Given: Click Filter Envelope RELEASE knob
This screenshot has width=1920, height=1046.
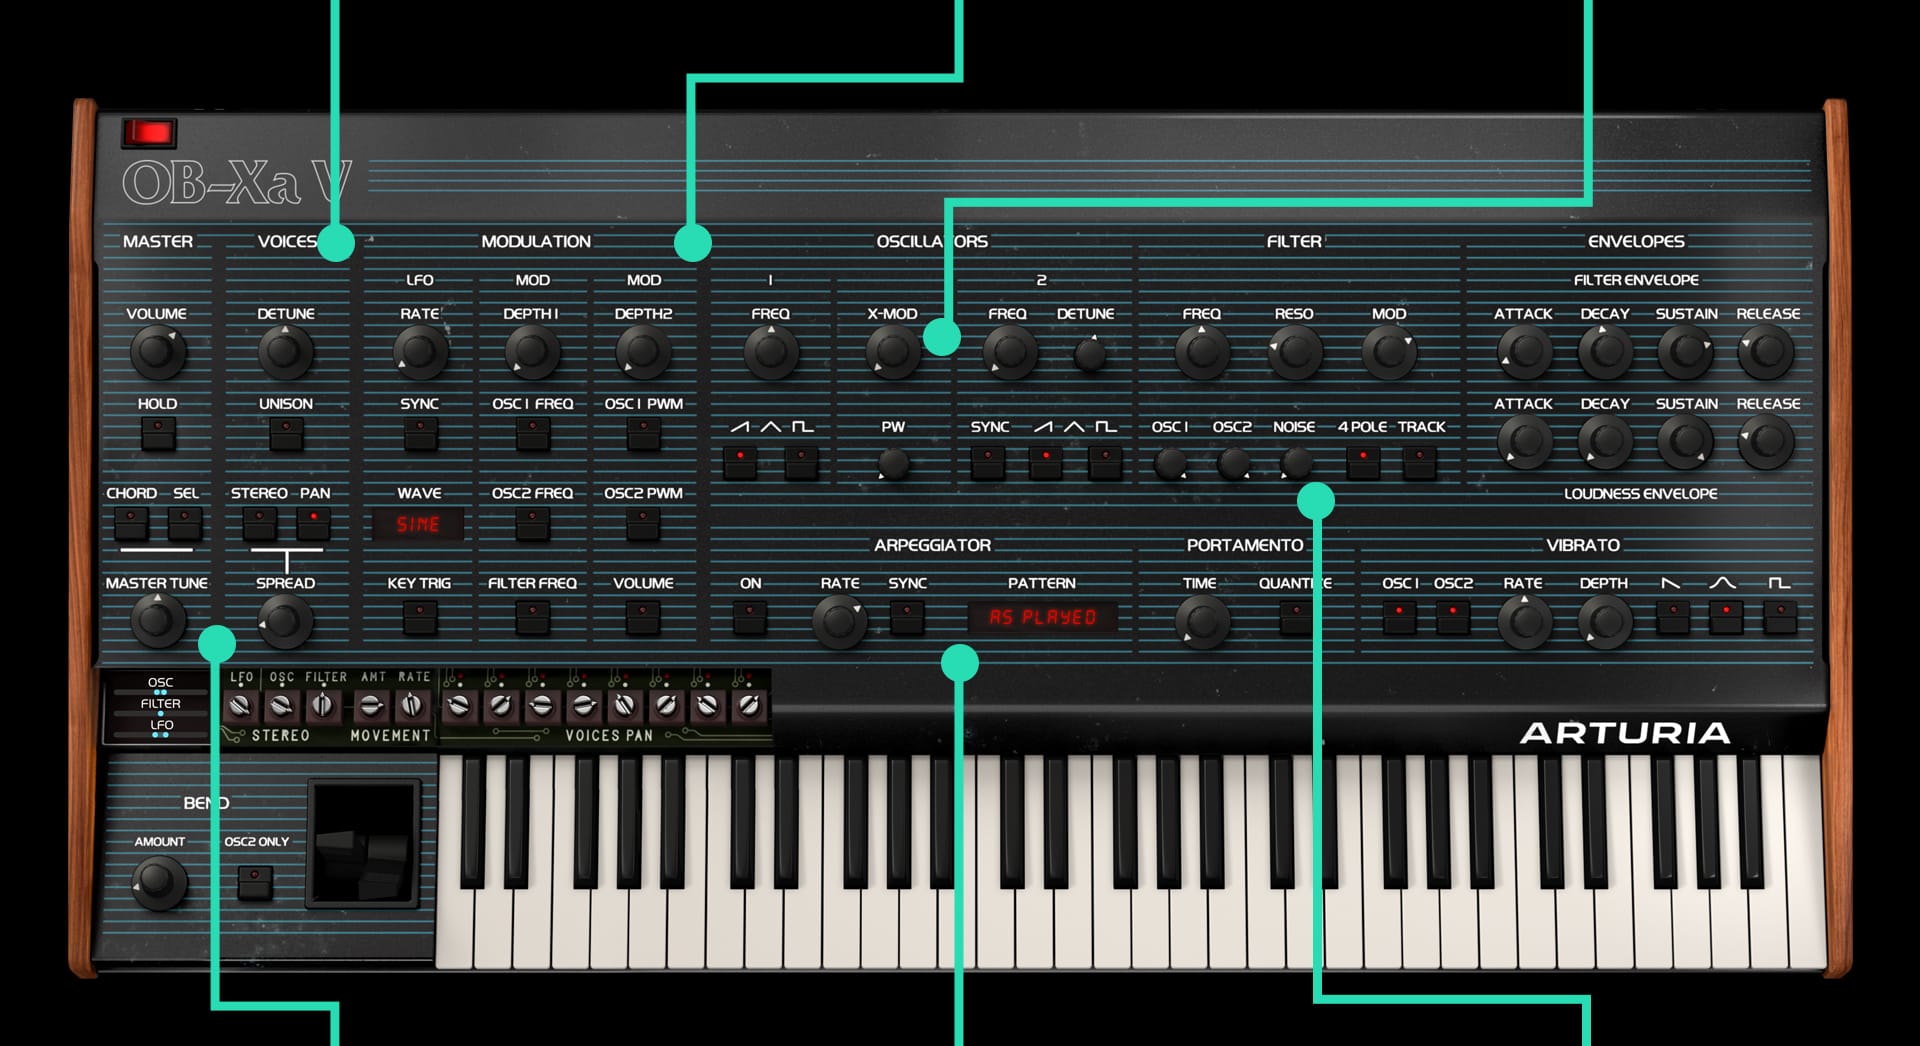Looking at the screenshot, I should (1767, 352).
